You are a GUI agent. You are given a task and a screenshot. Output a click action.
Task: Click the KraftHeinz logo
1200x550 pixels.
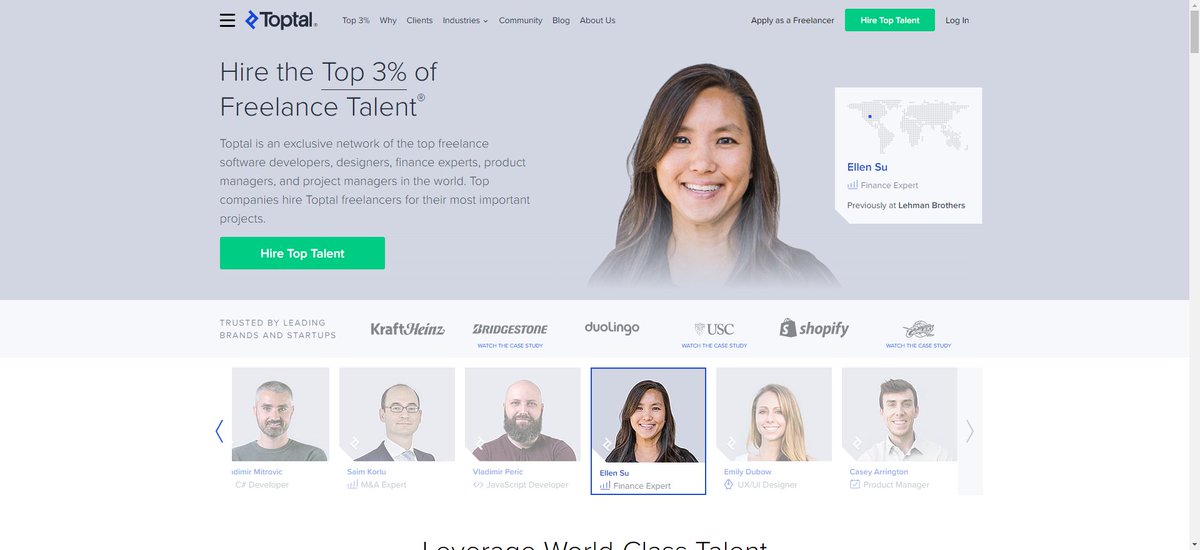(x=407, y=328)
